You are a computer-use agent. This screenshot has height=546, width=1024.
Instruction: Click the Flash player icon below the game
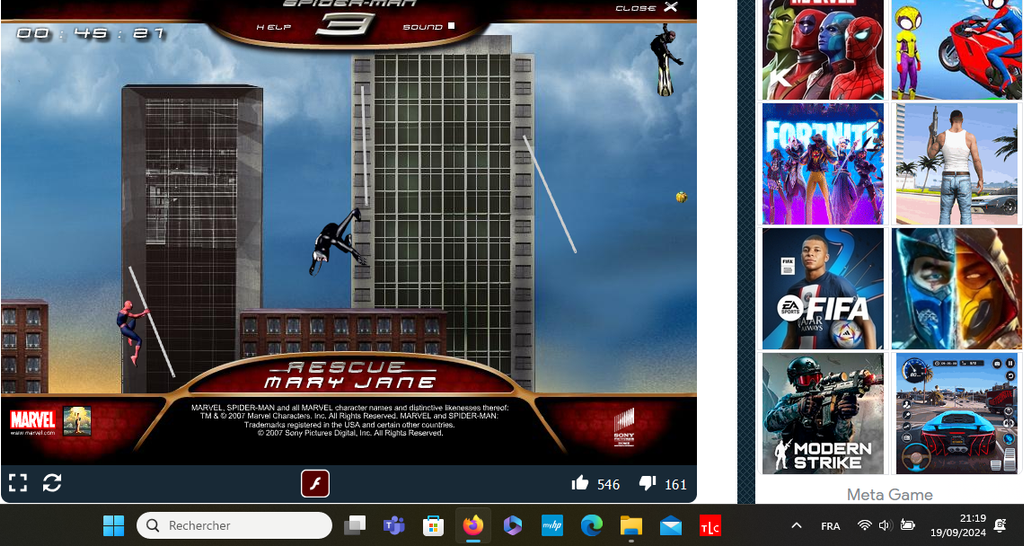click(315, 484)
